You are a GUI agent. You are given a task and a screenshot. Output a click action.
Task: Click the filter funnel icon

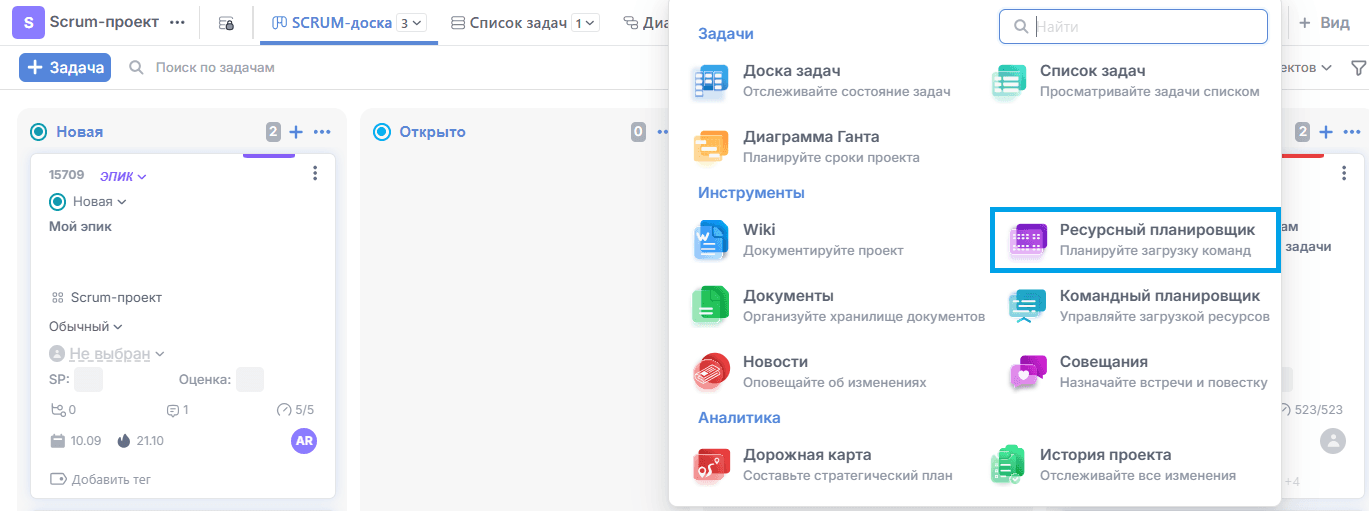(x=1358, y=68)
